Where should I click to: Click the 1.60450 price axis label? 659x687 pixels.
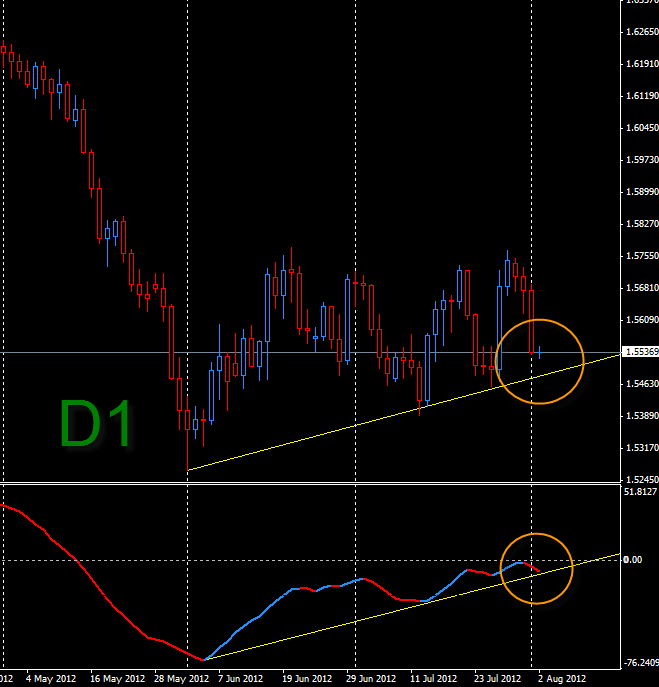642,128
